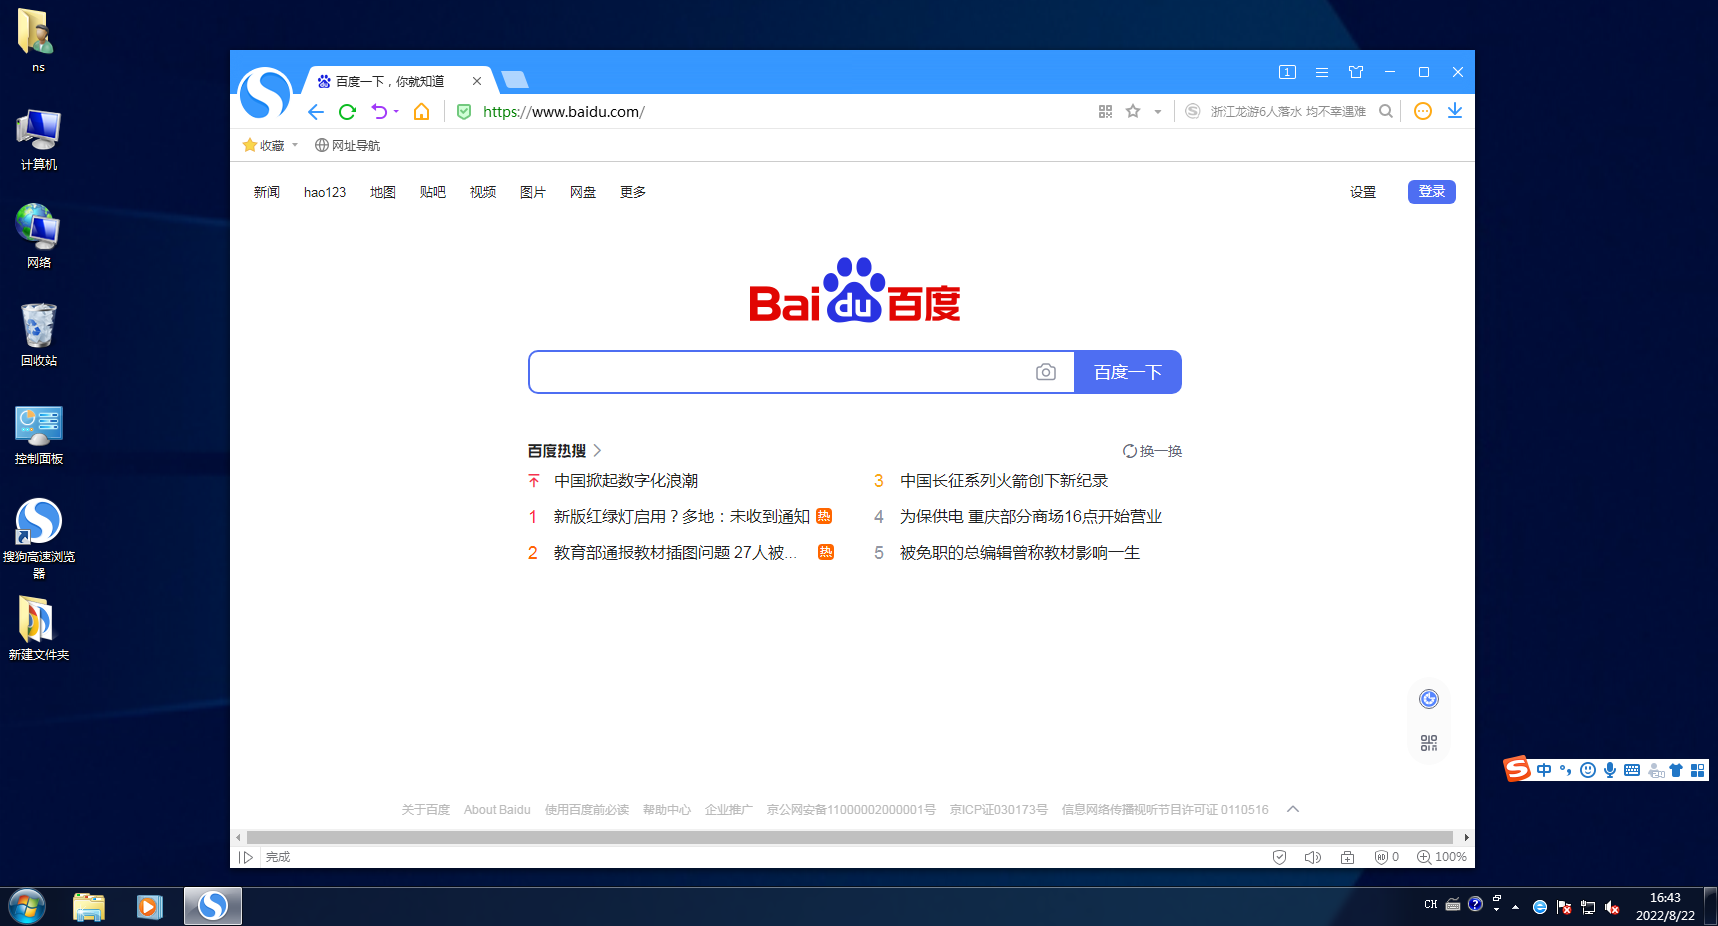Open the 贴吧 navigation link
The image size is (1718, 926).
pyautogui.click(x=433, y=192)
